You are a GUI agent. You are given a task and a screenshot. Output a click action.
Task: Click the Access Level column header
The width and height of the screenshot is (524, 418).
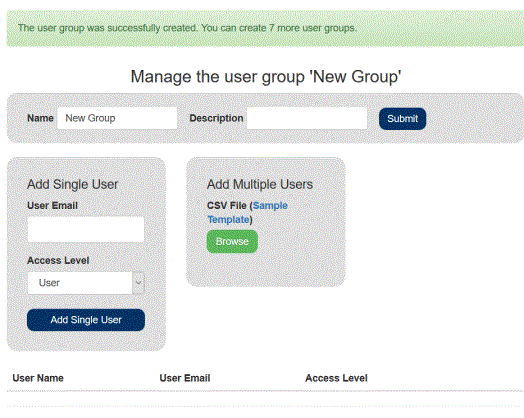[x=336, y=378]
